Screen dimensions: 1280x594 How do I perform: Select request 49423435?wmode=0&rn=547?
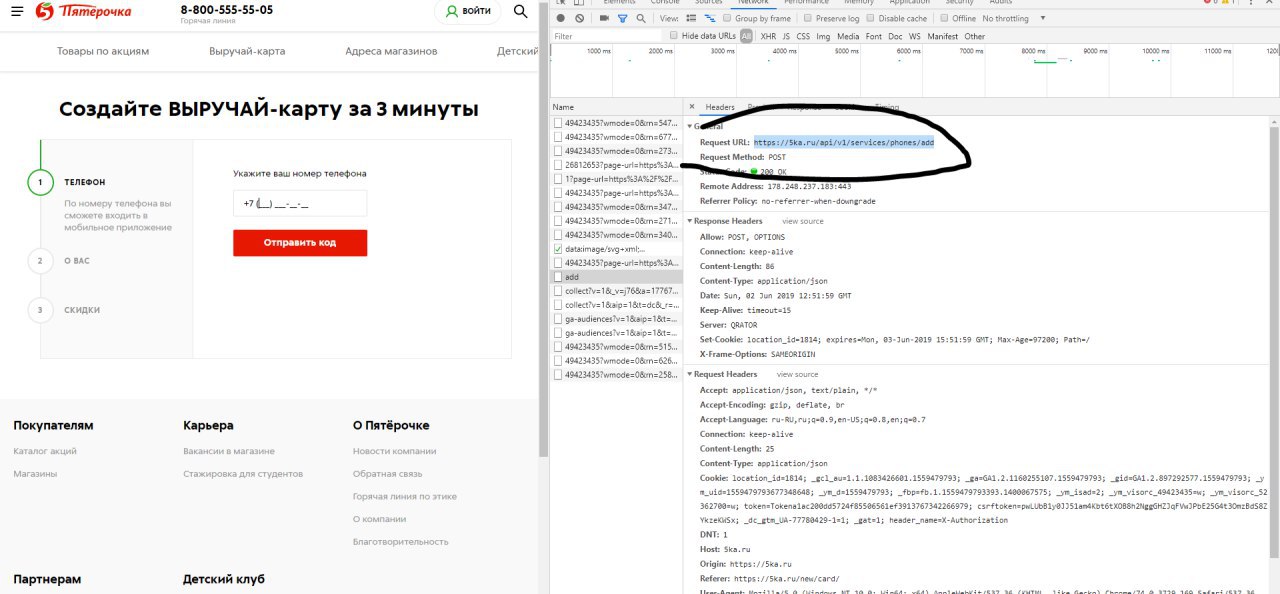(617, 122)
